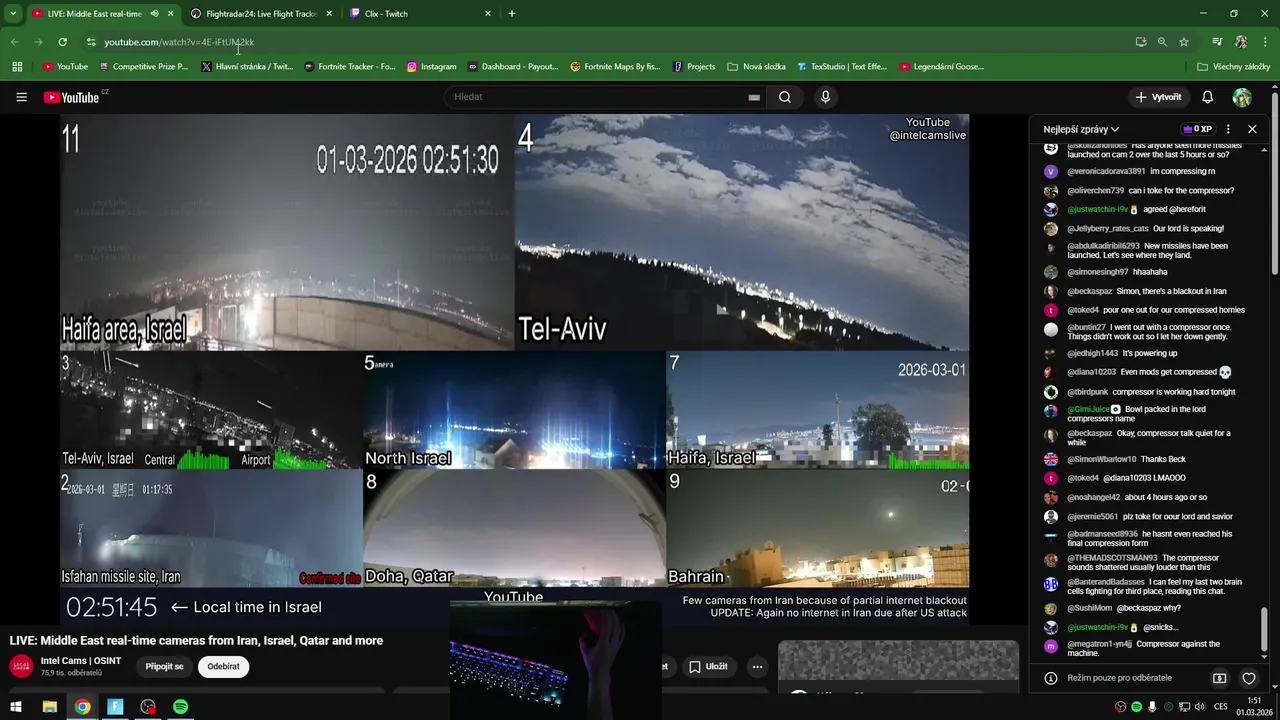The image size is (1280, 720).
Task: Switch to Clix - Twitch tab
Action: pos(420,14)
